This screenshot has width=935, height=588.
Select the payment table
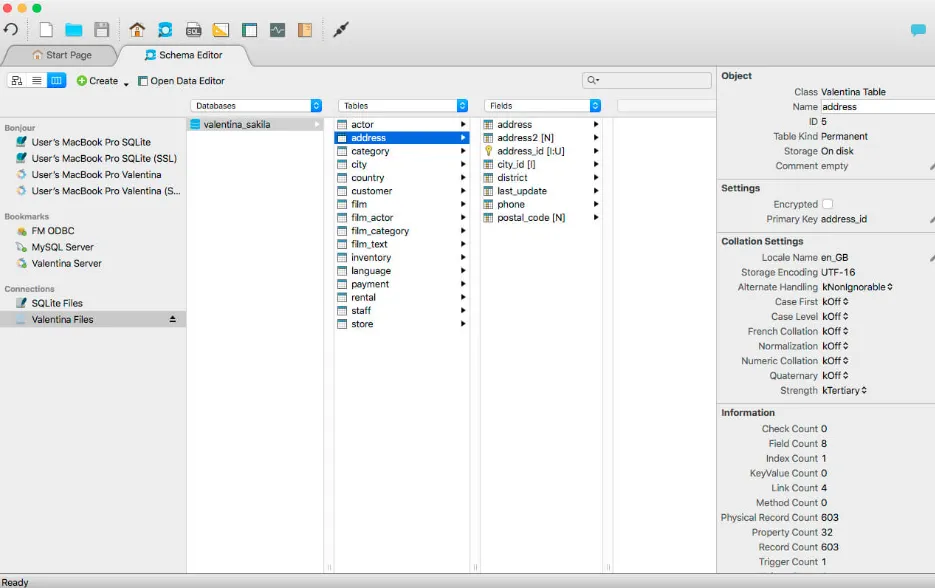(402, 284)
